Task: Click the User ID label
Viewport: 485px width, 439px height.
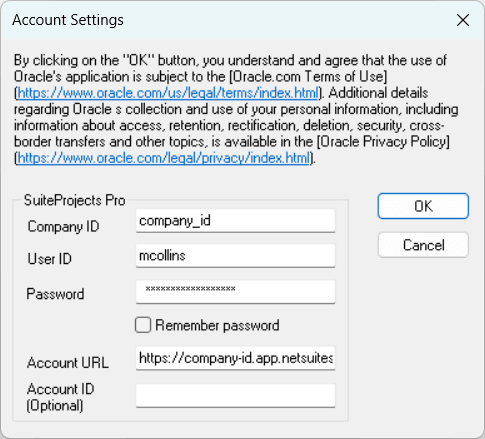Action: coord(49,259)
